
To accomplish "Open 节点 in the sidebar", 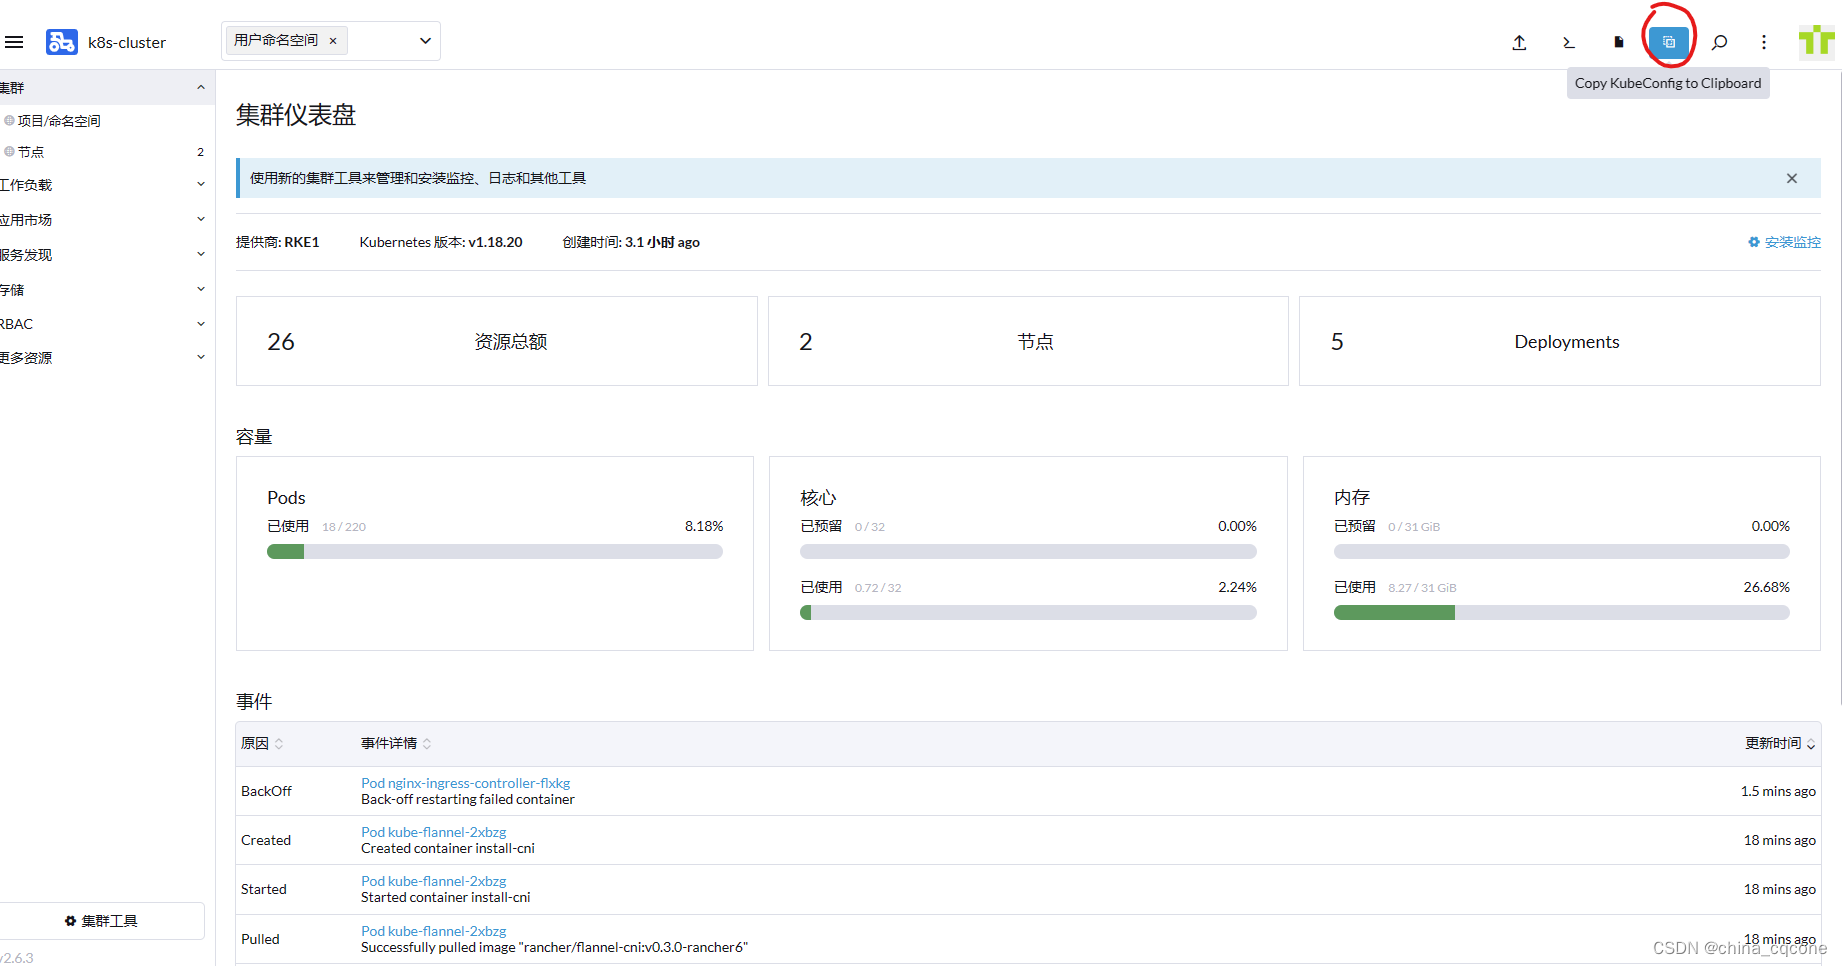I will (x=31, y=152).
